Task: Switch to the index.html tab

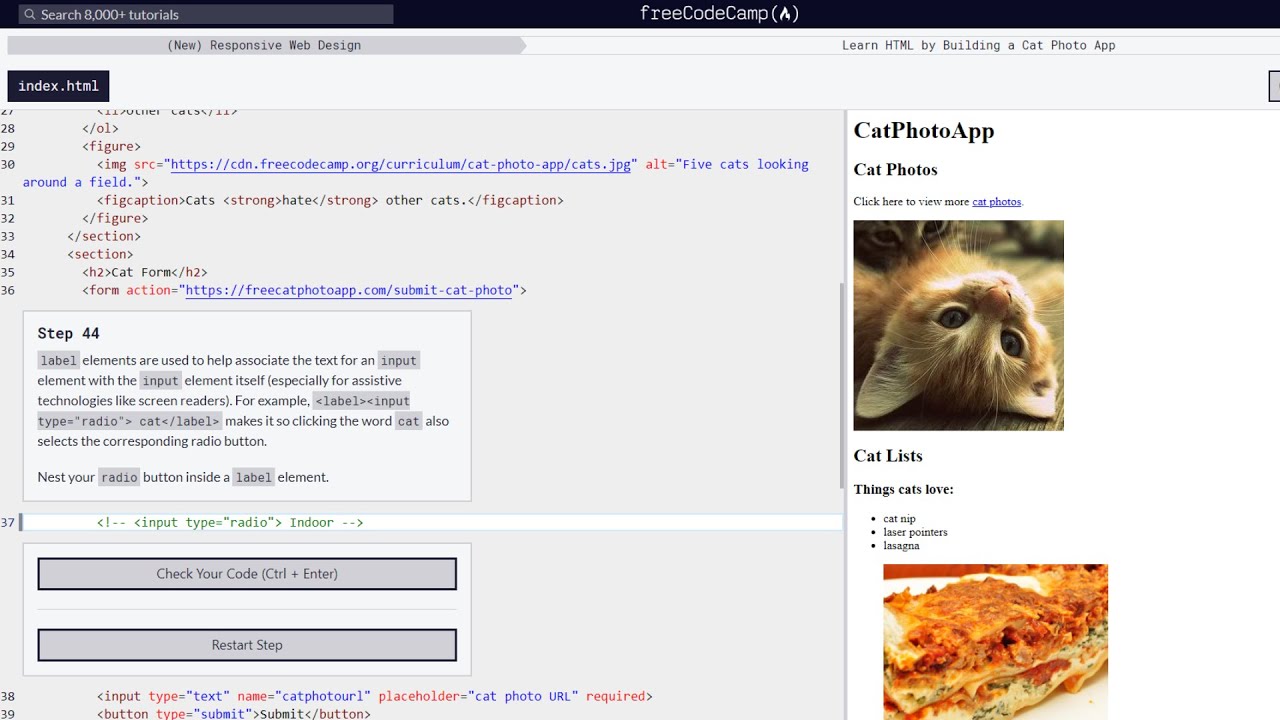Action: coord(58,86)
